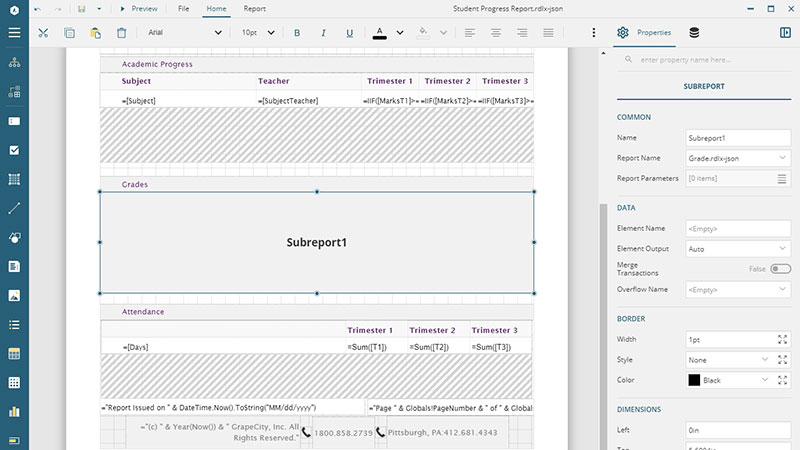
Task: Open the Data panel database icon
Action: pos(694,32)
